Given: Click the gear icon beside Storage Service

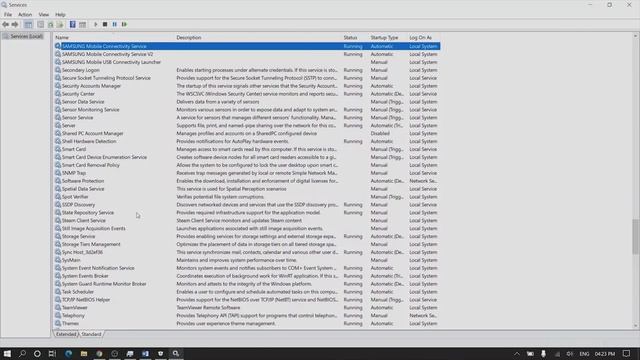Looking at the screenshot, I should (x=58, y=236).
